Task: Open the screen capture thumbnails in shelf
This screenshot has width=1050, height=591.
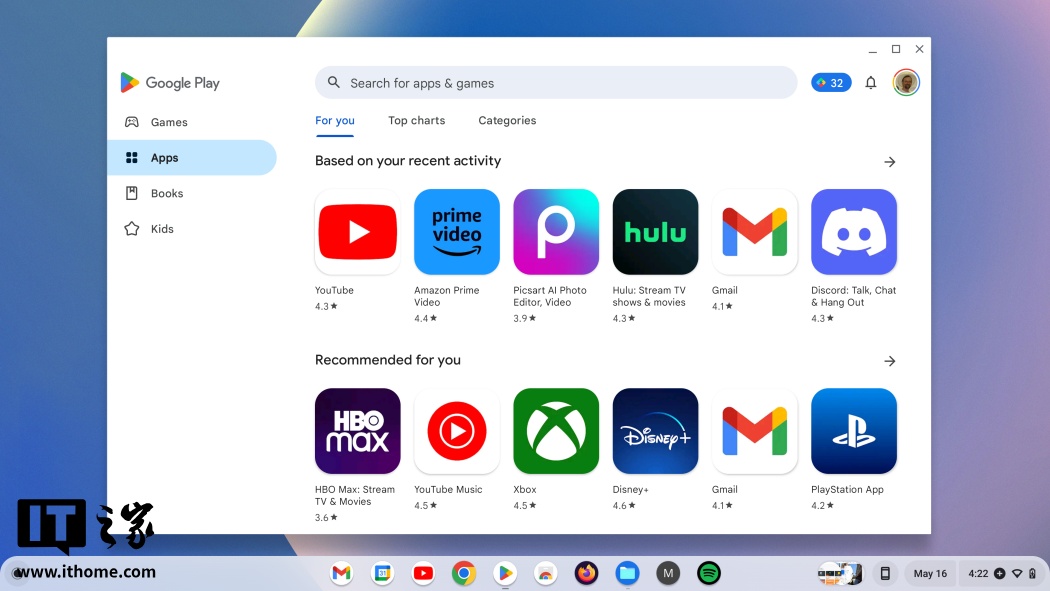Action: pos(840,573)
